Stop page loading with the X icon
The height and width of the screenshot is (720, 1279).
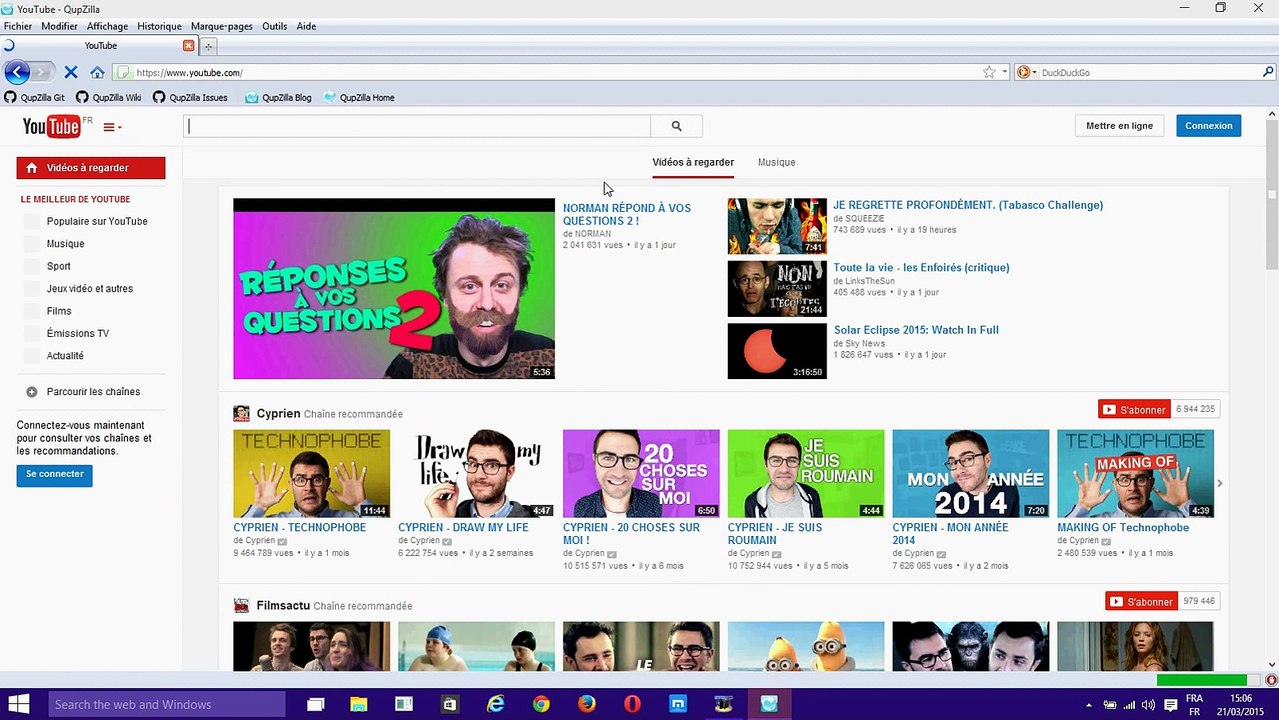(x=71, y=72)
